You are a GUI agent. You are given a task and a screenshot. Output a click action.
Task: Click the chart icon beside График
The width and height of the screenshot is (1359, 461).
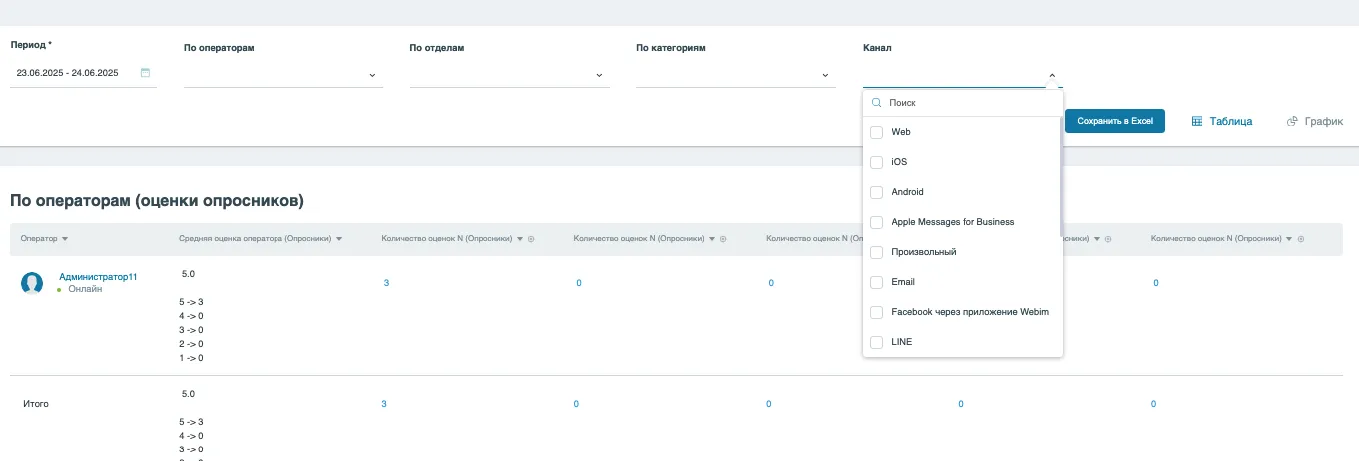[1292, 121]
